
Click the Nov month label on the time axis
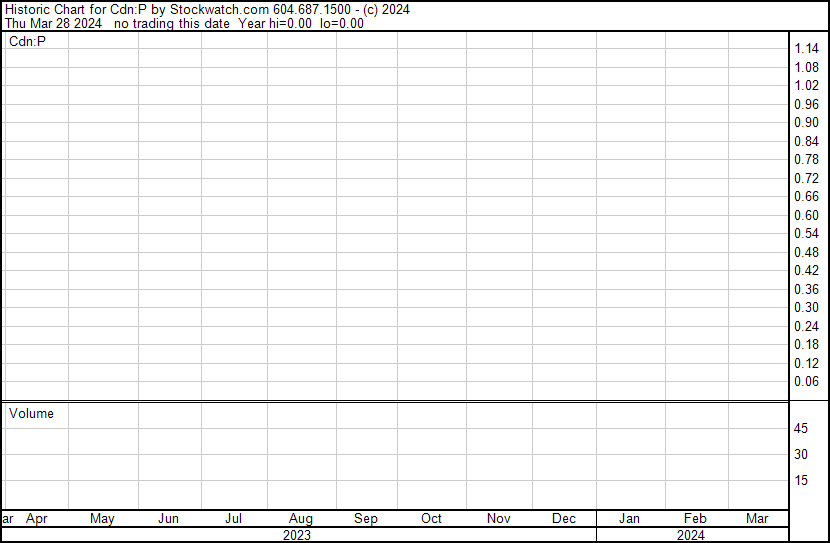tap(499, 519)
